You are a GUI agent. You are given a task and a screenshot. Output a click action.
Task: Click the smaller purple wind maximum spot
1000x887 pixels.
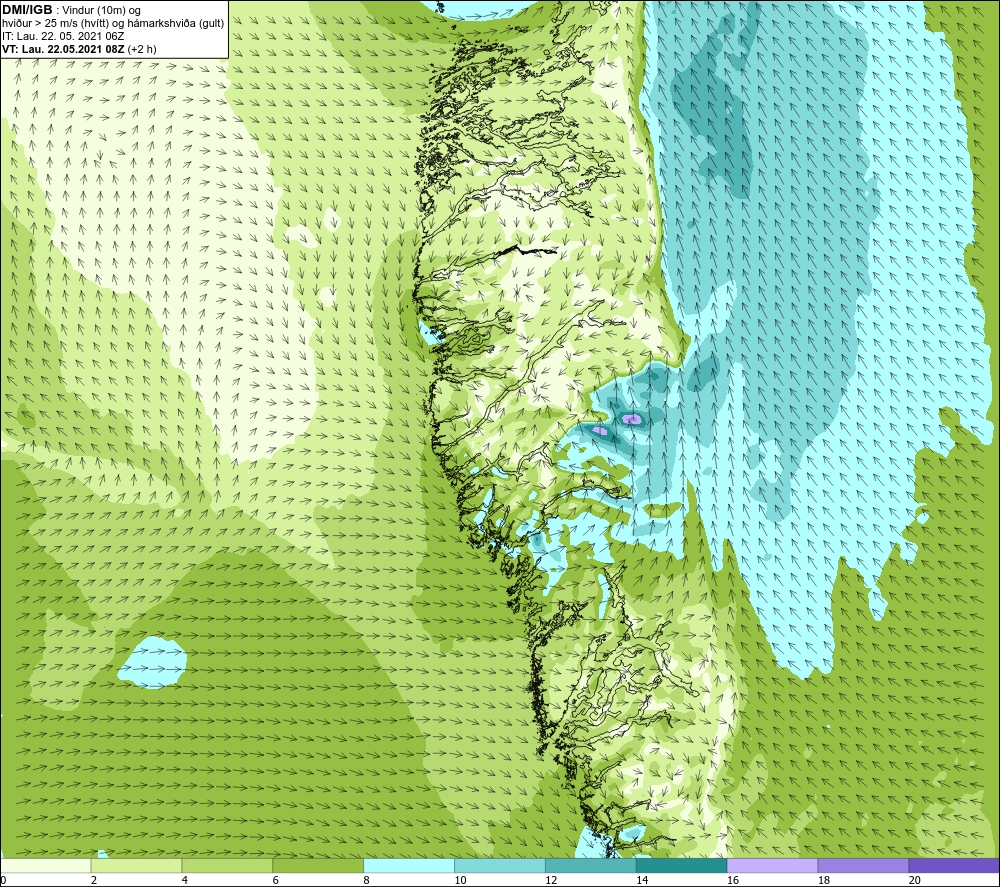(600, 430)
